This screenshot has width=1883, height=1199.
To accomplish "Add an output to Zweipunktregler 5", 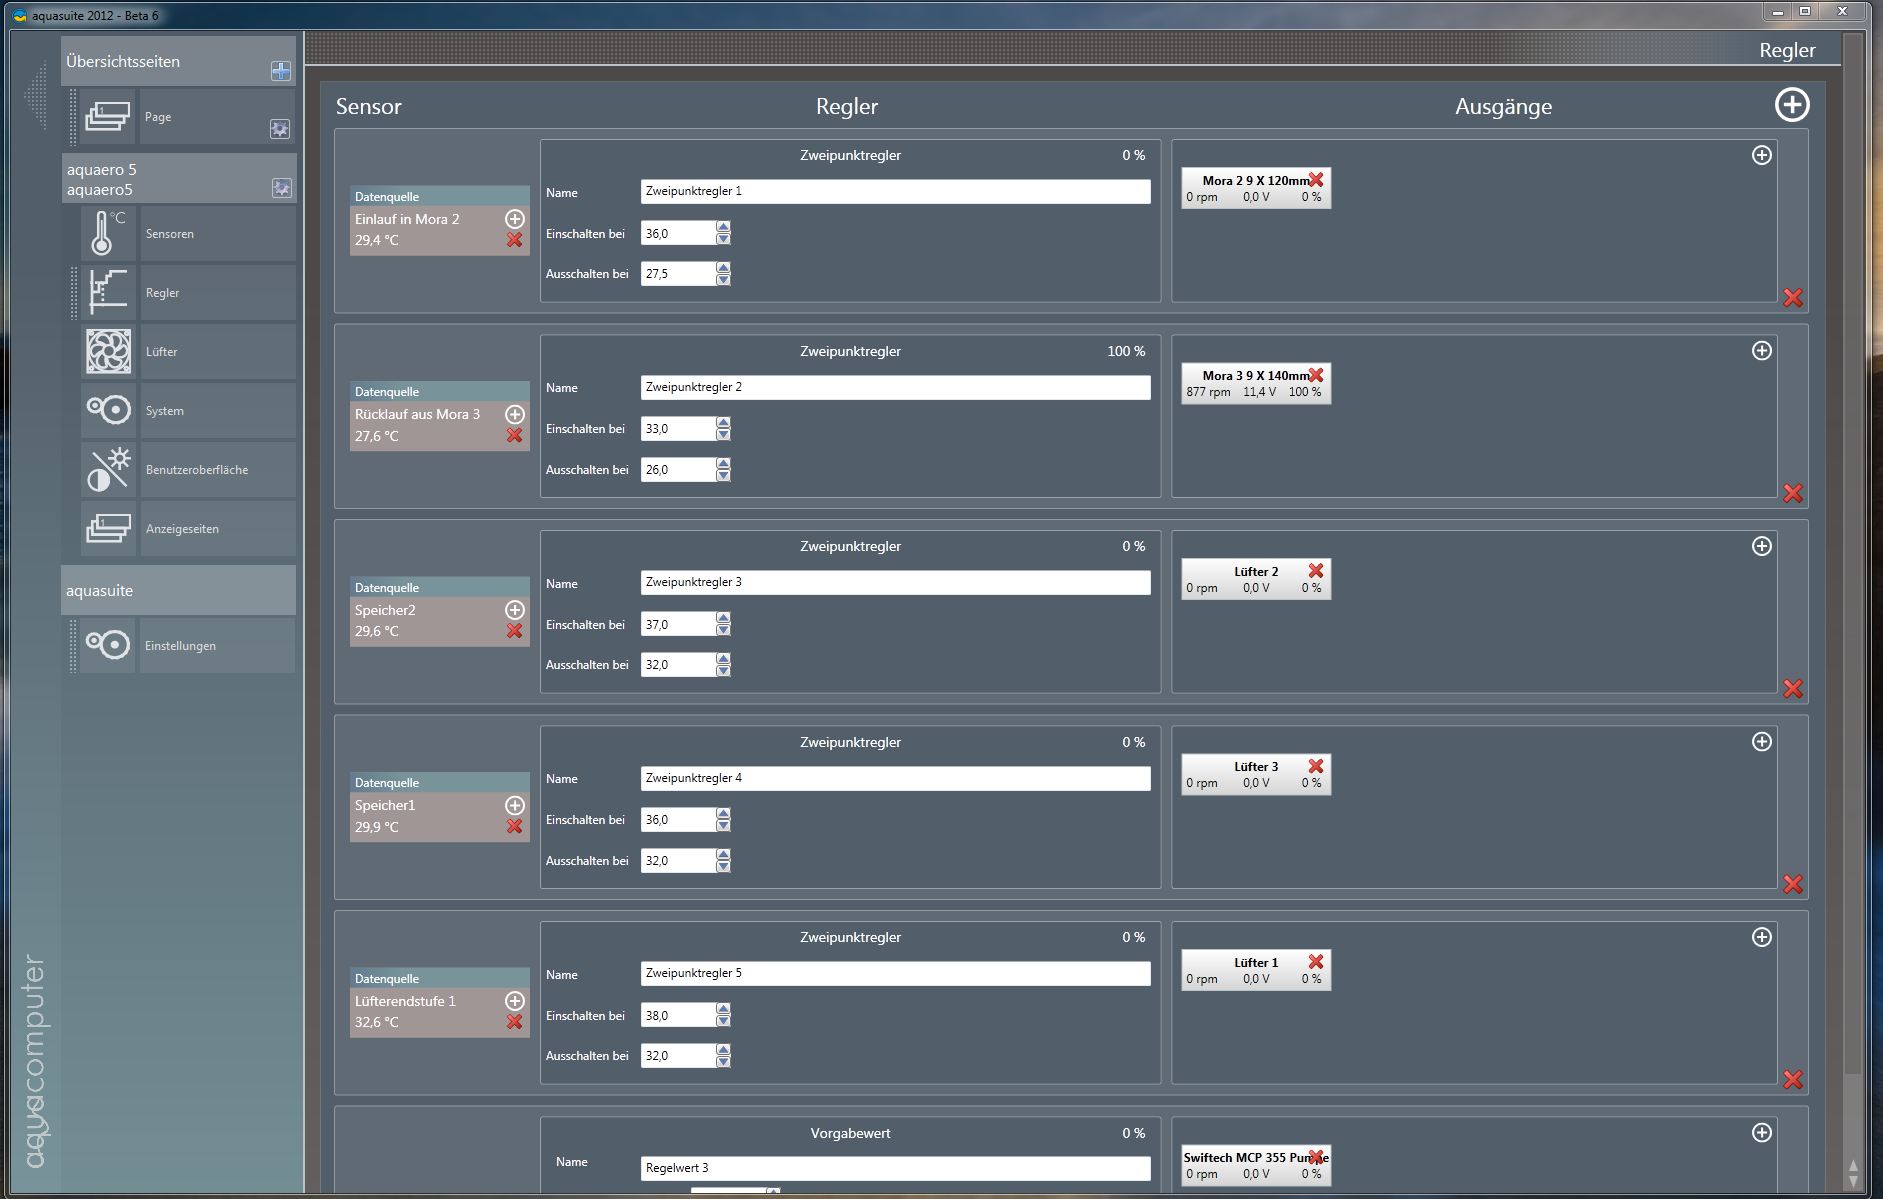I will pos(1762,937).
